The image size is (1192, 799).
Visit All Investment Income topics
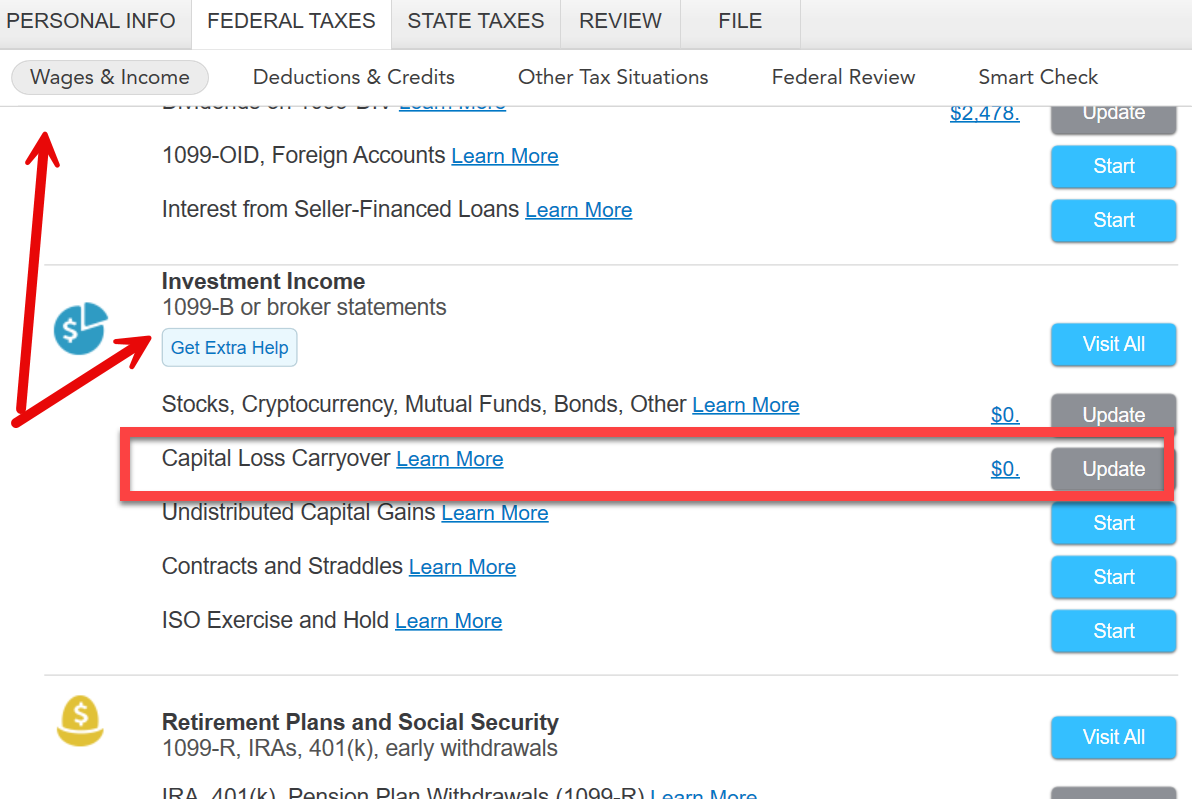(x=1113, y=344)
